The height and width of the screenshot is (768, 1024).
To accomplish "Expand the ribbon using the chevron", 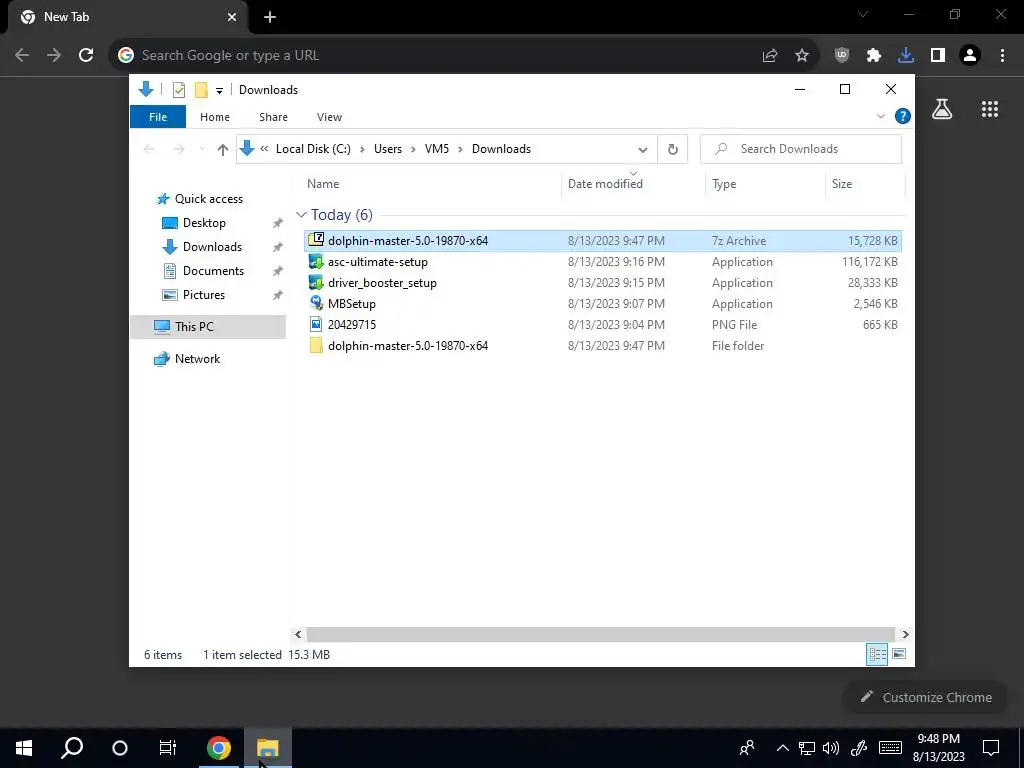I will (880, 116).
